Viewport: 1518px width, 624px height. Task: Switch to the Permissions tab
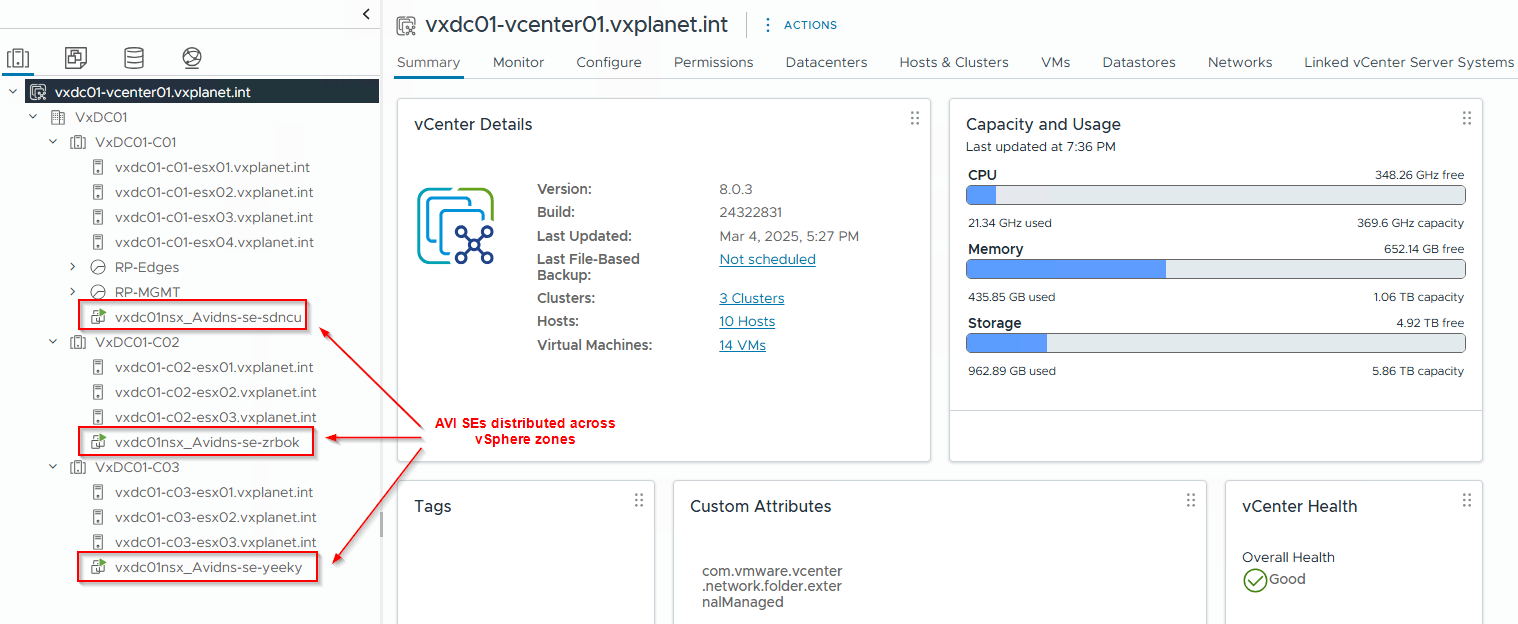pos(713,62)
